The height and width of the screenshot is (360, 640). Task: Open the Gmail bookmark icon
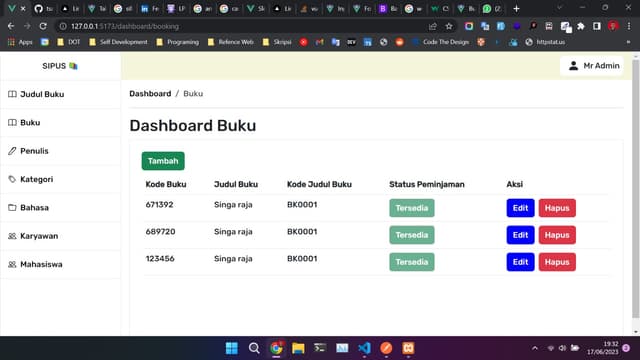coord(320,42)
